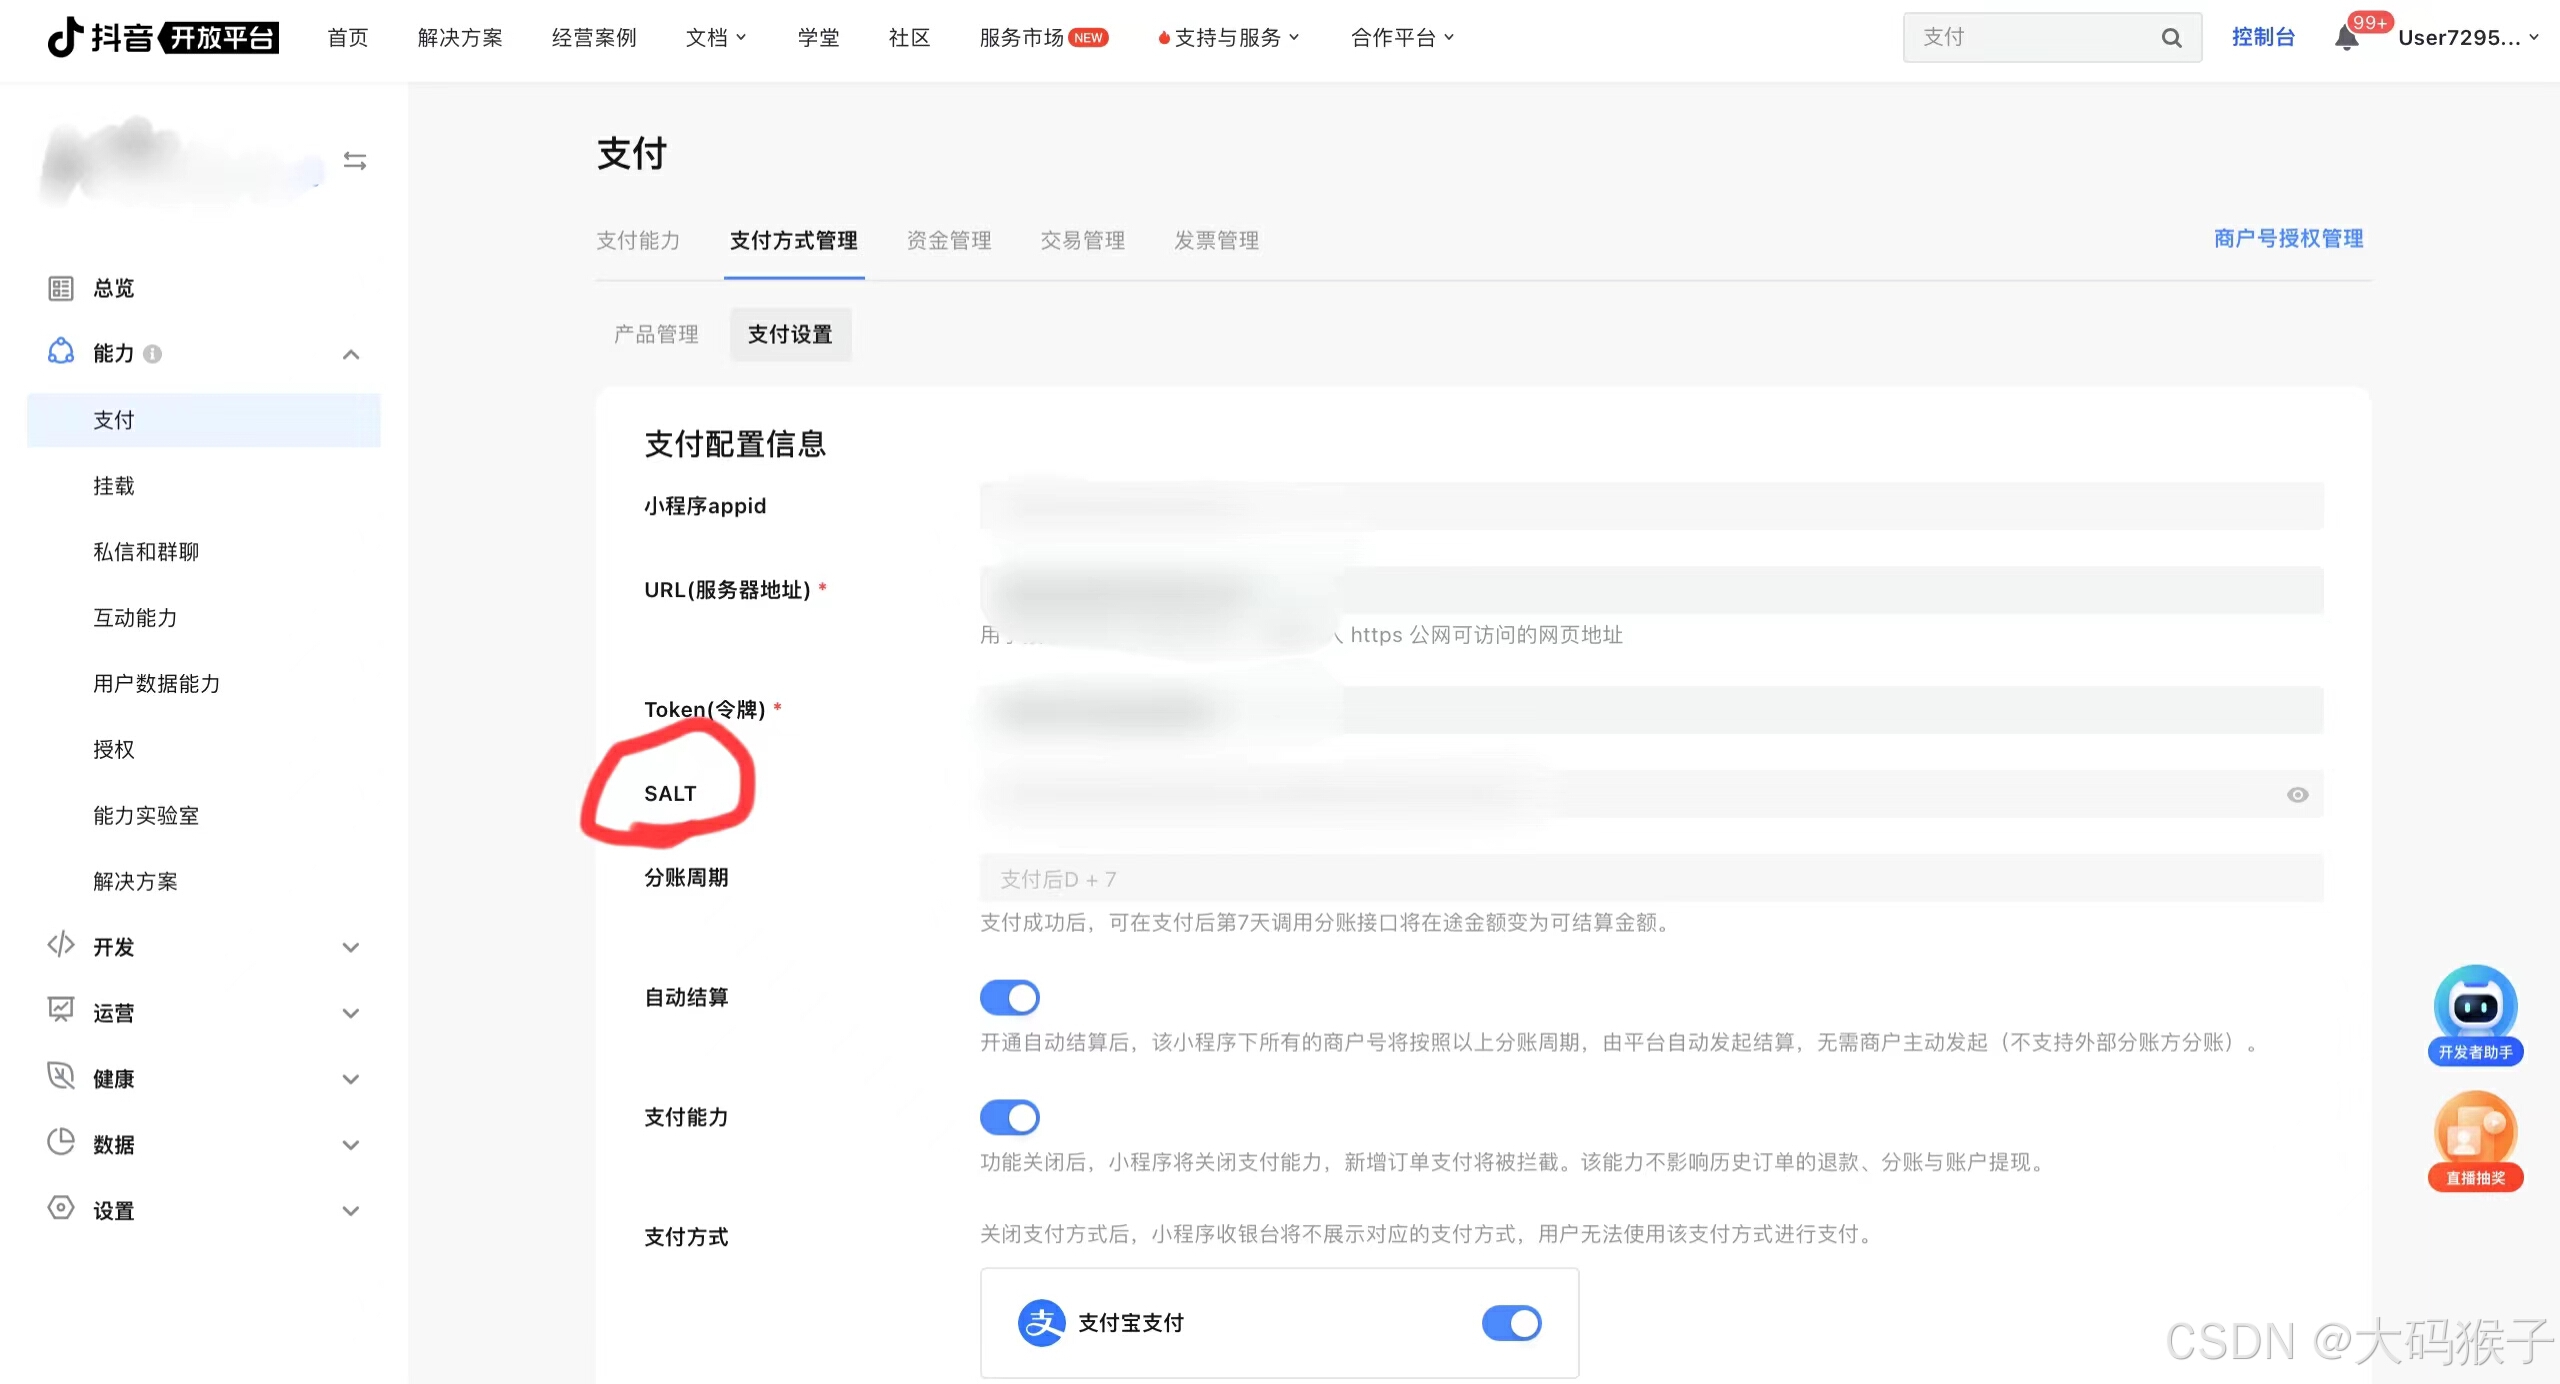Open the 商户号授权管理 link
The height and width of the screenshot is (1384, 2560).
click(x=2287, y=238)
